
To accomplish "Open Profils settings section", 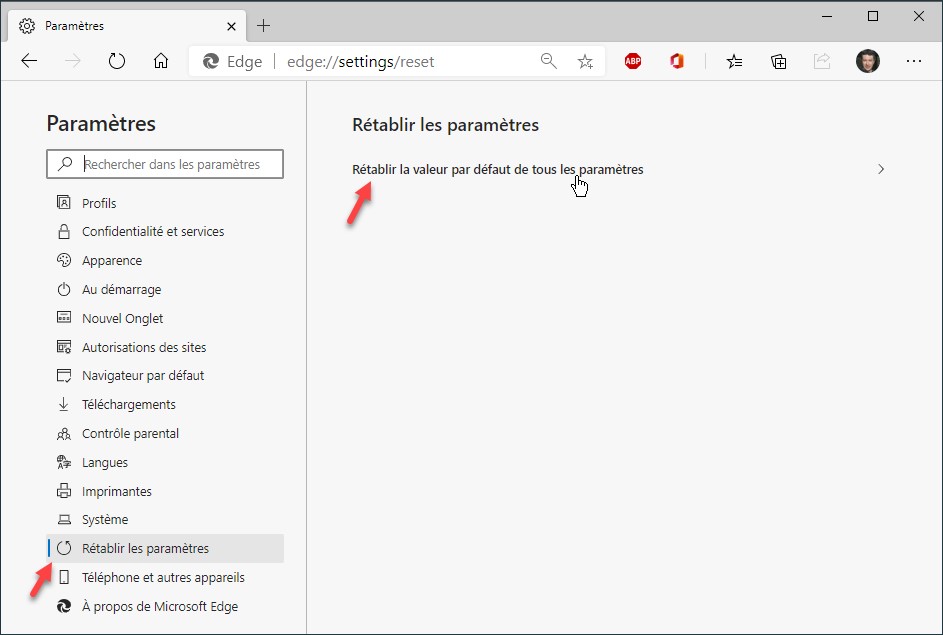I will (x=165, y=203).
